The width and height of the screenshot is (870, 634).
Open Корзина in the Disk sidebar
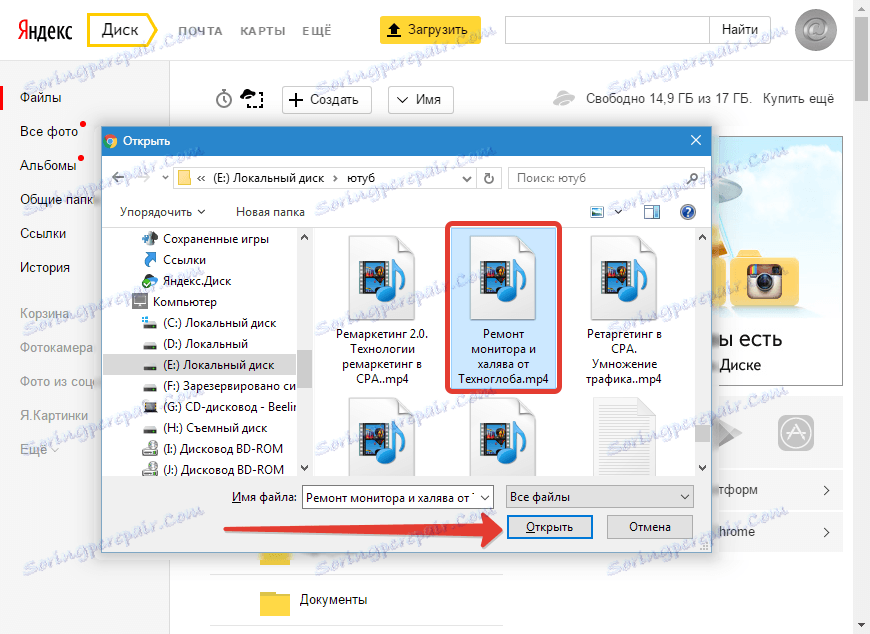(44, 313)
